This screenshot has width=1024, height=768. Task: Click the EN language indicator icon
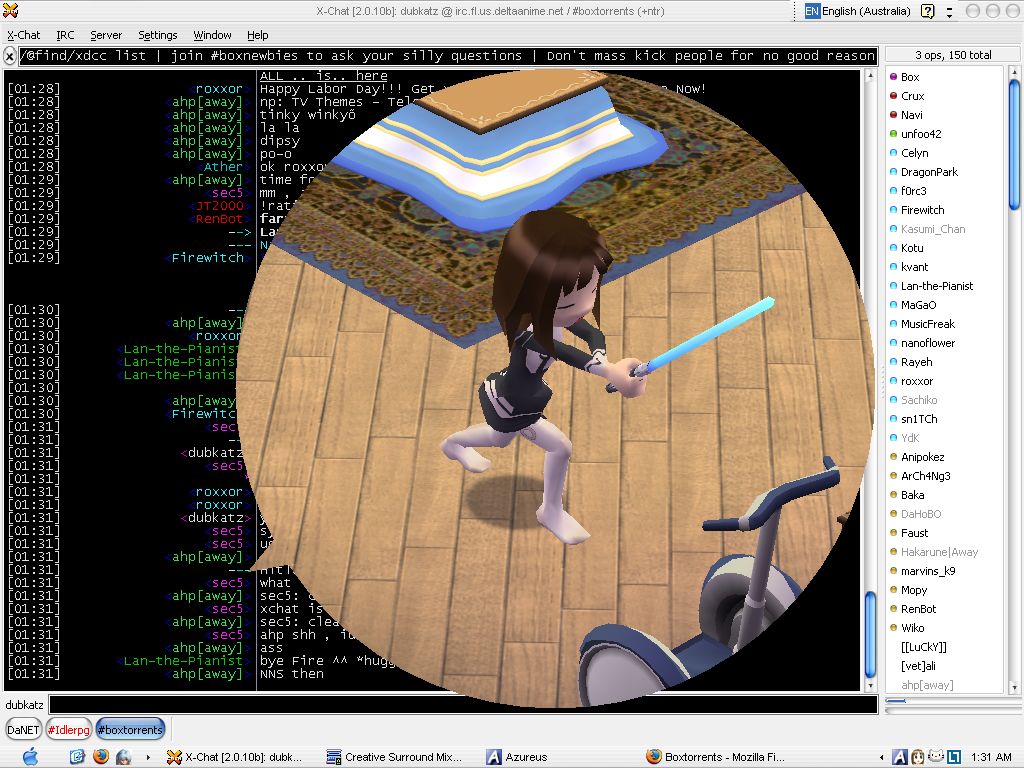coord(812,11)
